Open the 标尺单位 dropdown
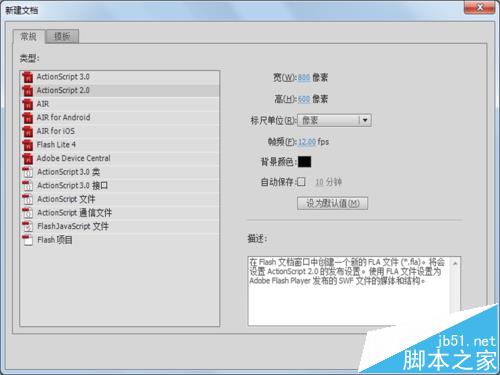500x375 pixels. tap(334, 120)
